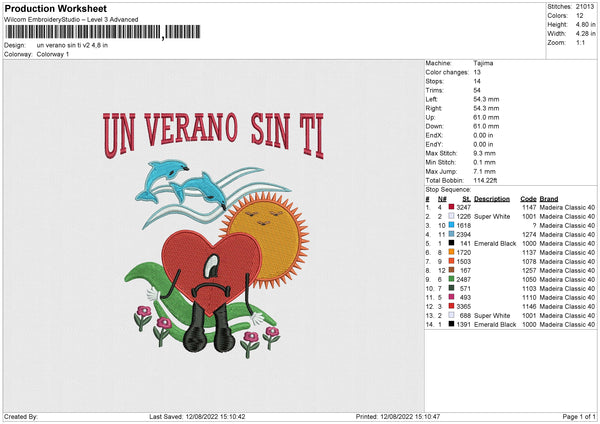Image resolution: width=600 pixels, height=424 pixels.
Task: Click the Stitches value "21013"
Action: point(585,7)
